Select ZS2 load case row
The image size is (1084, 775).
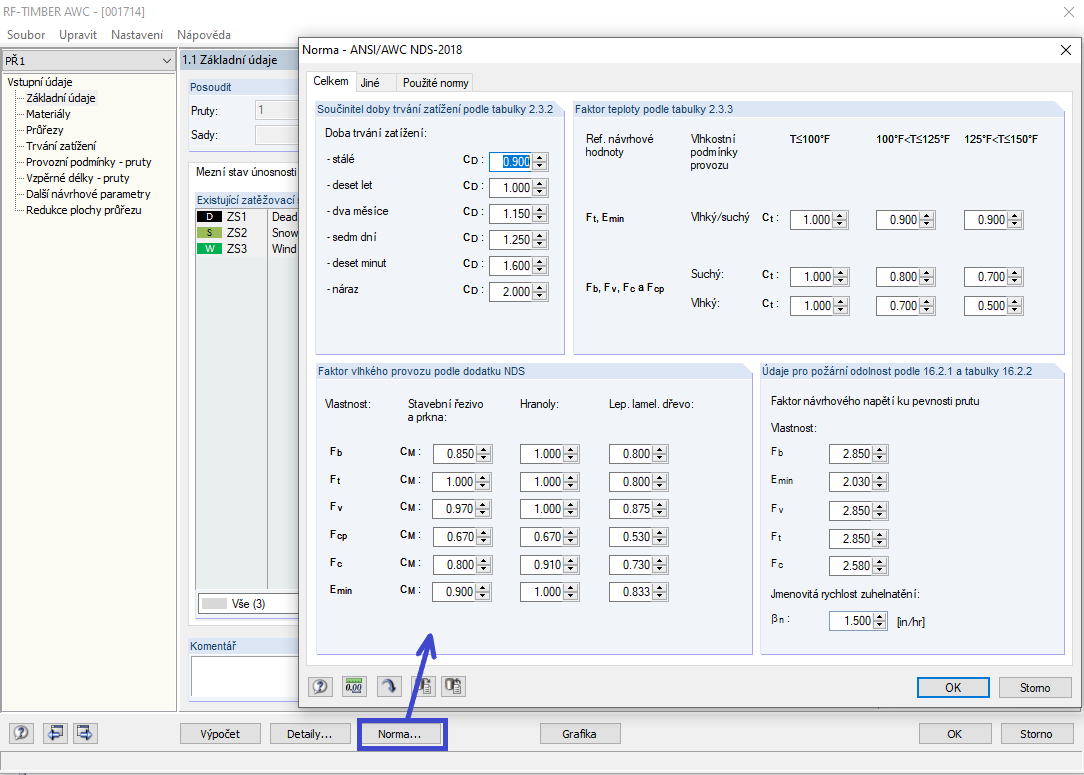pyautogui.click(x=247, y=233)
